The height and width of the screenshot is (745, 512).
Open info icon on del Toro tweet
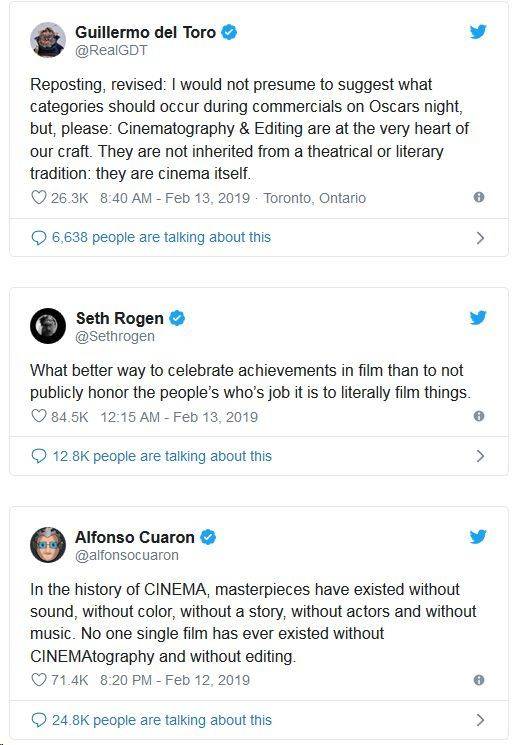pos(479,197)
